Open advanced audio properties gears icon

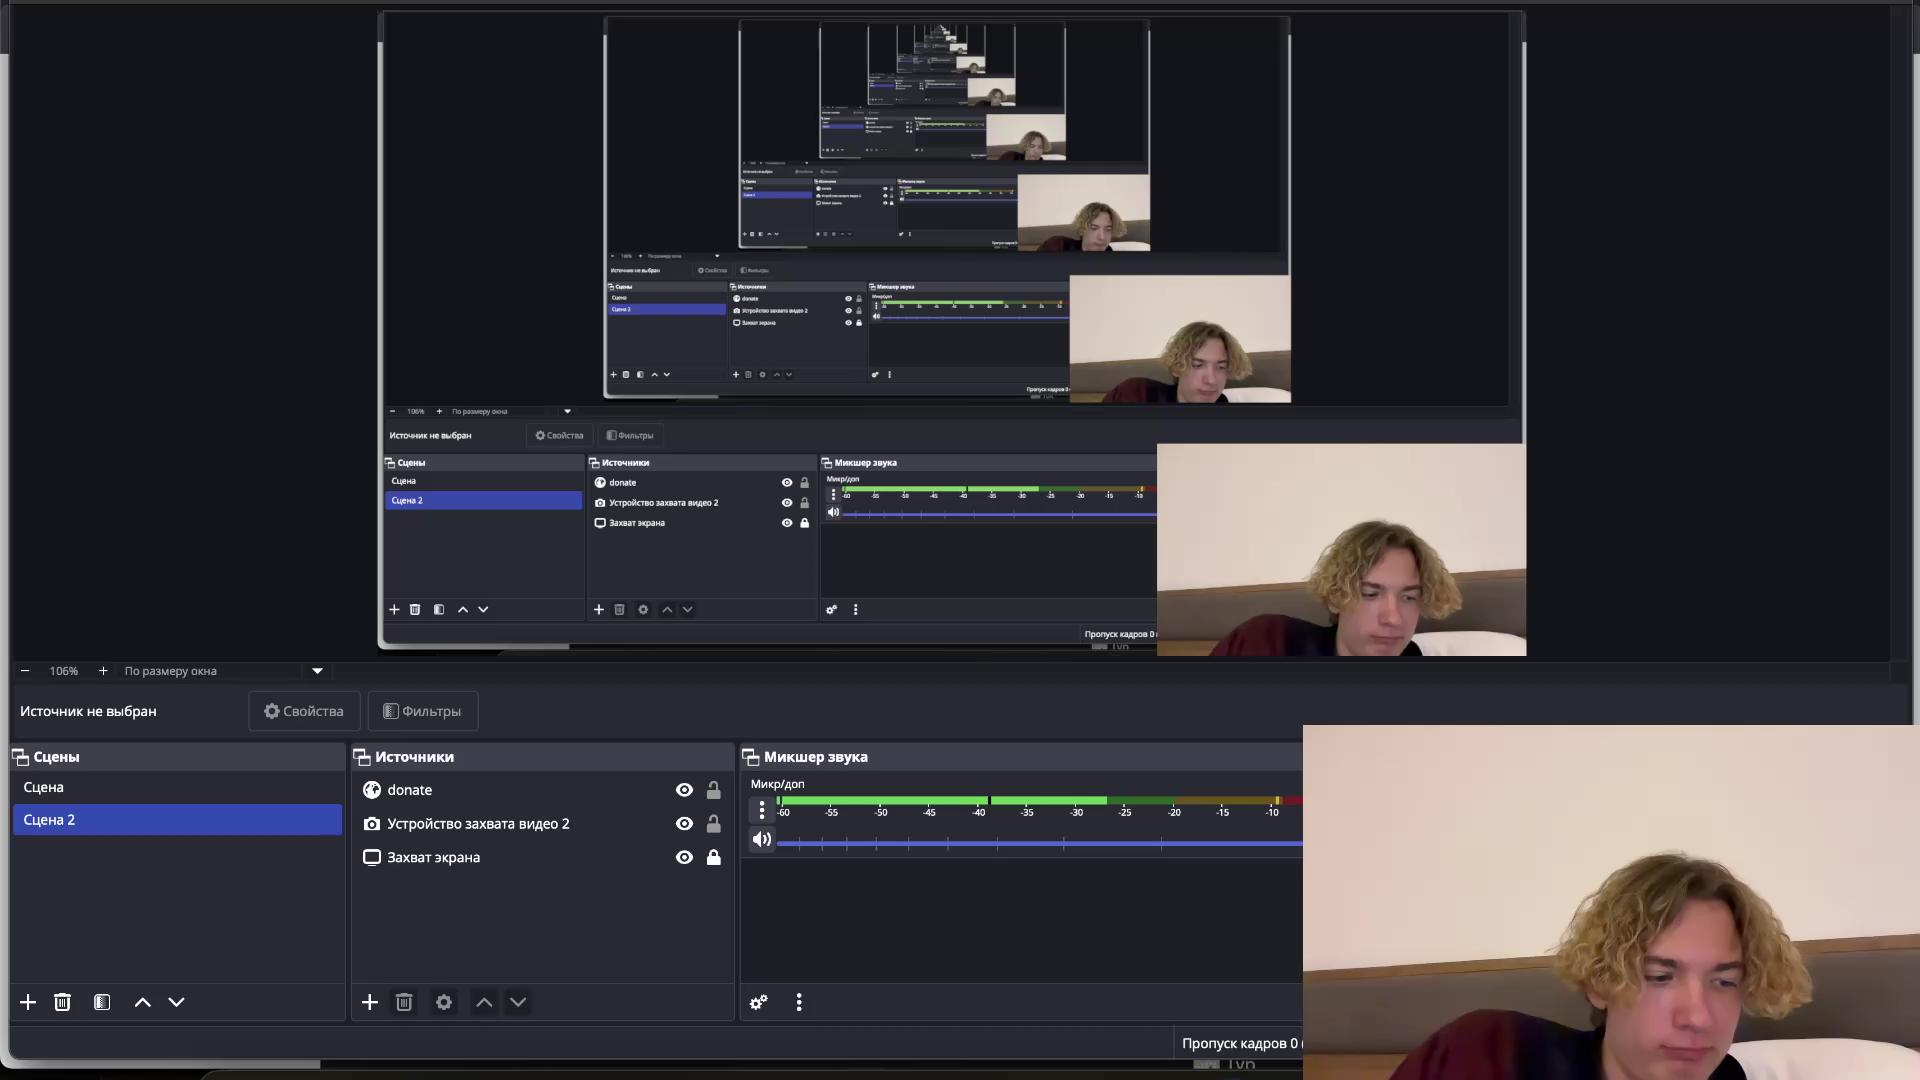tap(759, 1002)
